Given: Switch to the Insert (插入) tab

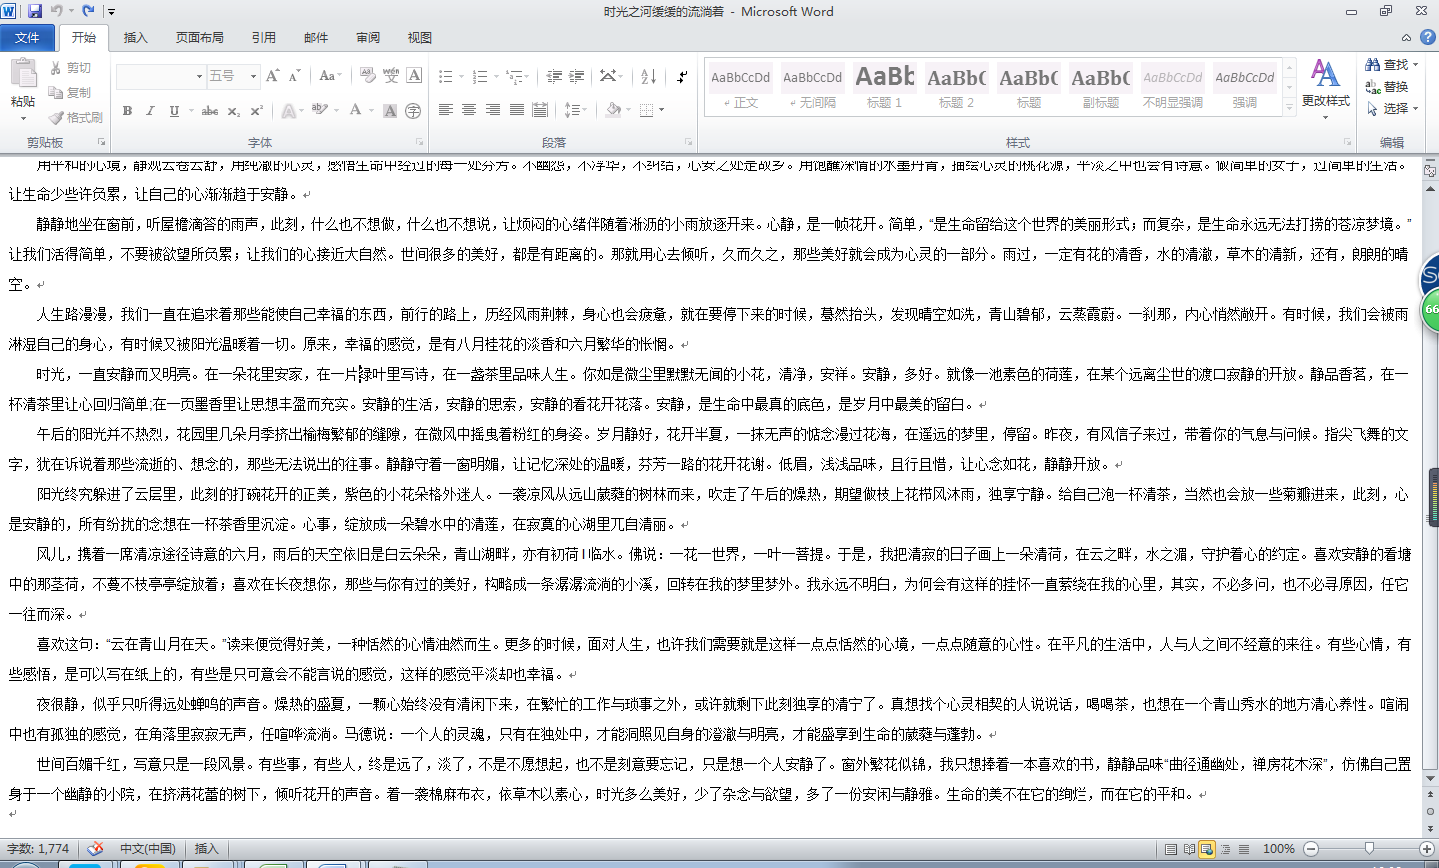Looking at the screenshot, I should click(135, 37).
